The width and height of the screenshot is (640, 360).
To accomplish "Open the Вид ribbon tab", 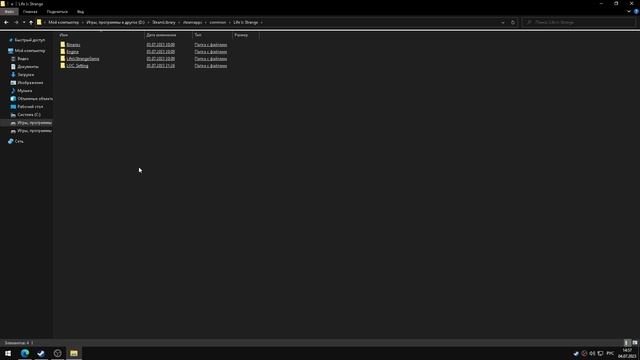I will [80, 12].
